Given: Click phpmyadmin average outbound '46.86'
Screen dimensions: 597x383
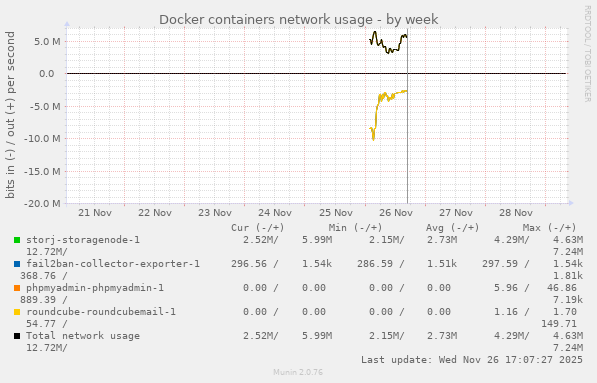Looking at the screenshot, I should point(562,288).
